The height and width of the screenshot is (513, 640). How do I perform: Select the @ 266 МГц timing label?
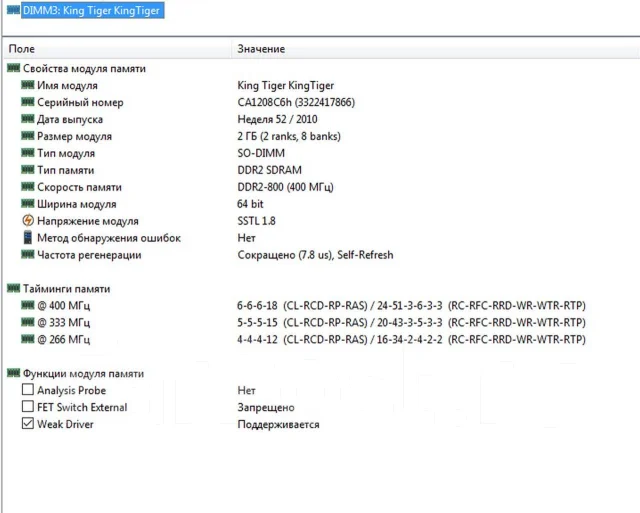tap(63, 340)
